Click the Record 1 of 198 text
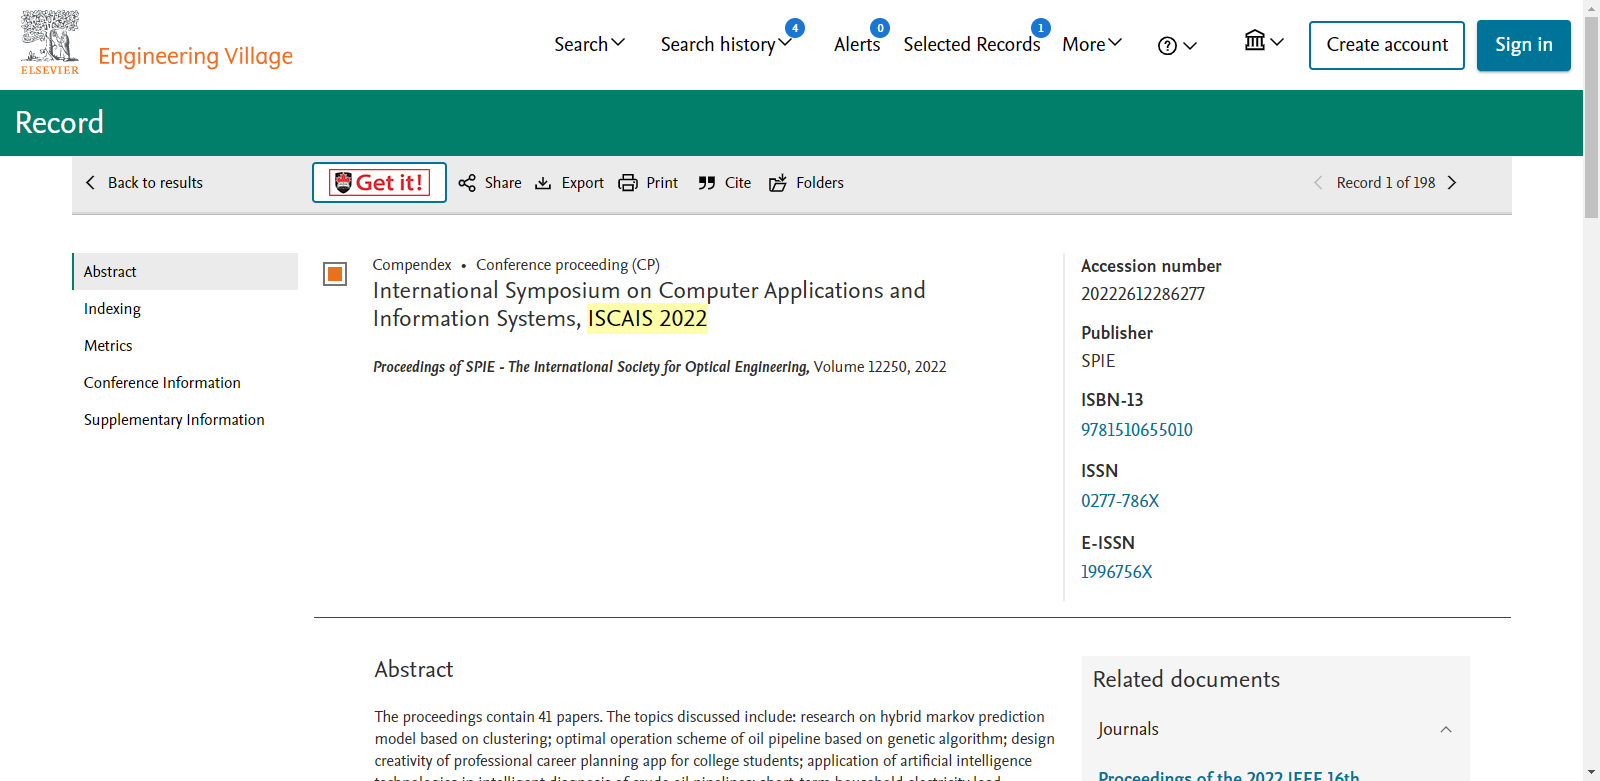Screen dimensions: 1600x781 click(1386, 183)
